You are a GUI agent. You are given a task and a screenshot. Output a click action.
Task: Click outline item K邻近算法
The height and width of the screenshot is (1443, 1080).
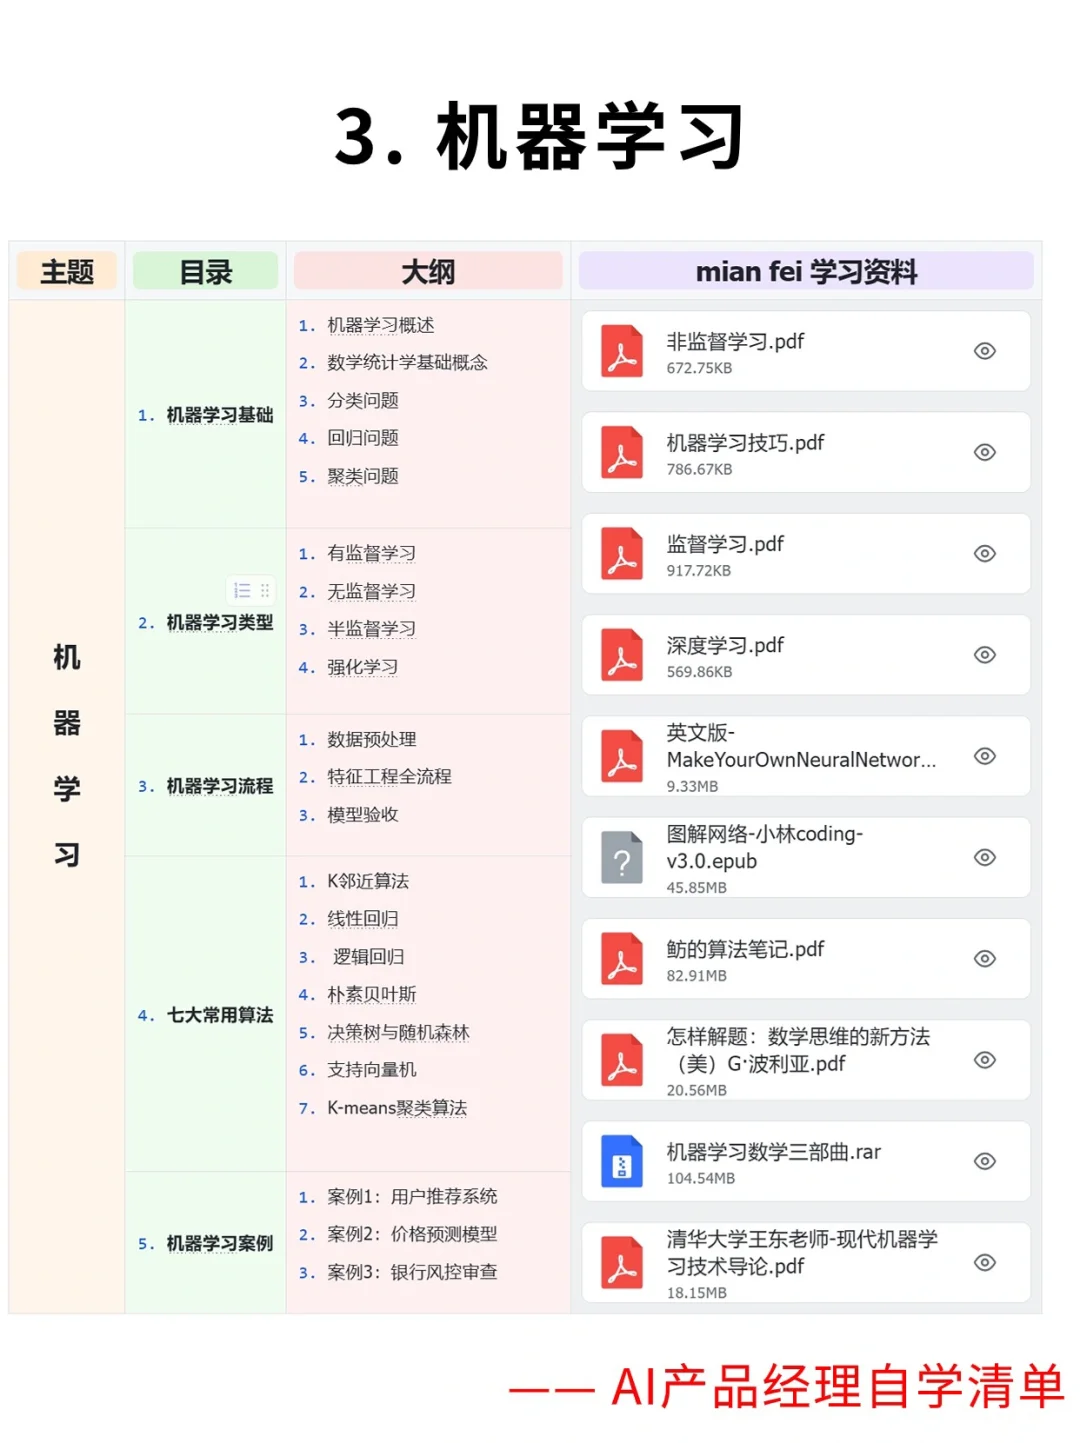[368, 881]
